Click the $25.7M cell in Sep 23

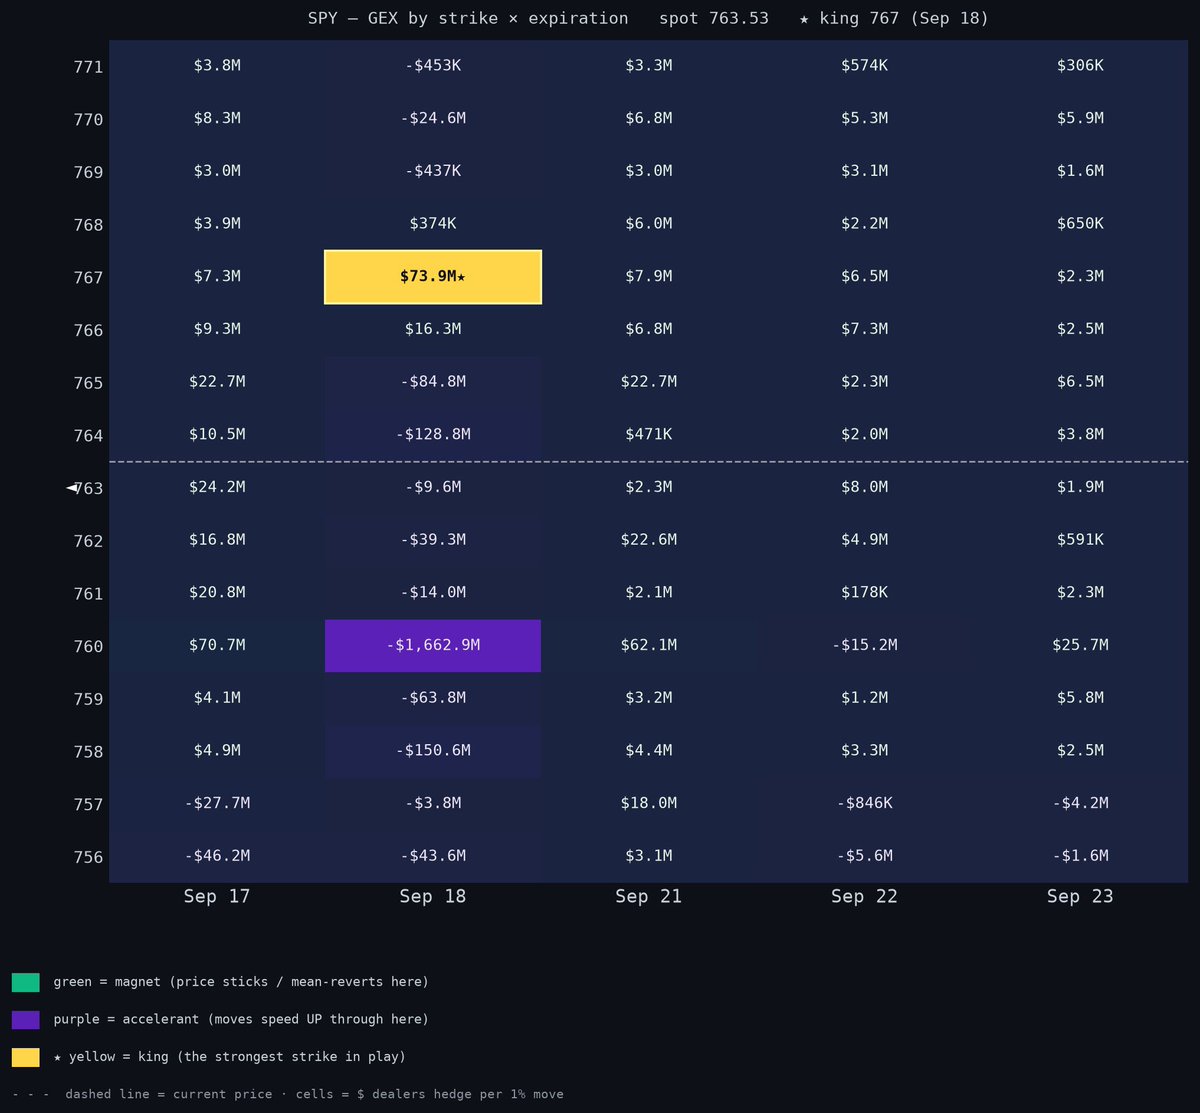[1080, 646]
